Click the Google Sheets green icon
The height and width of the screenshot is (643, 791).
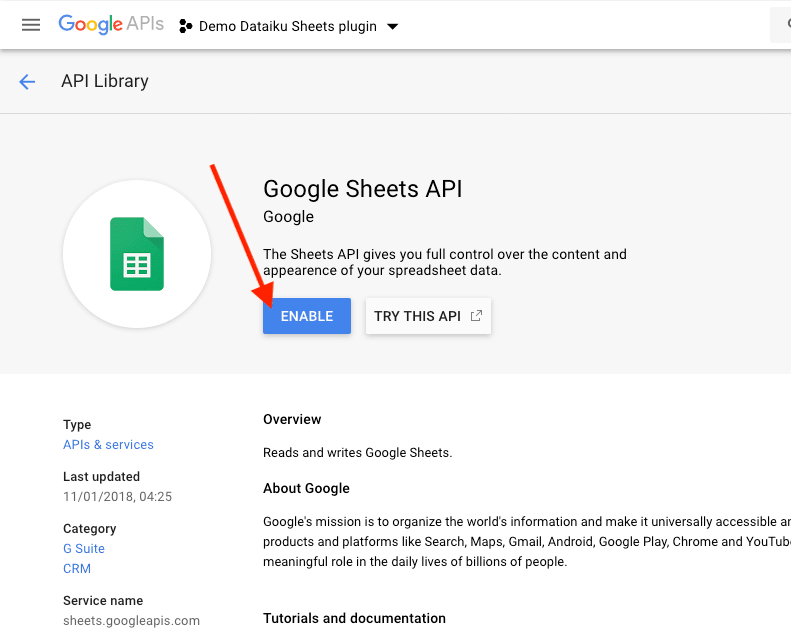(137, 254)
